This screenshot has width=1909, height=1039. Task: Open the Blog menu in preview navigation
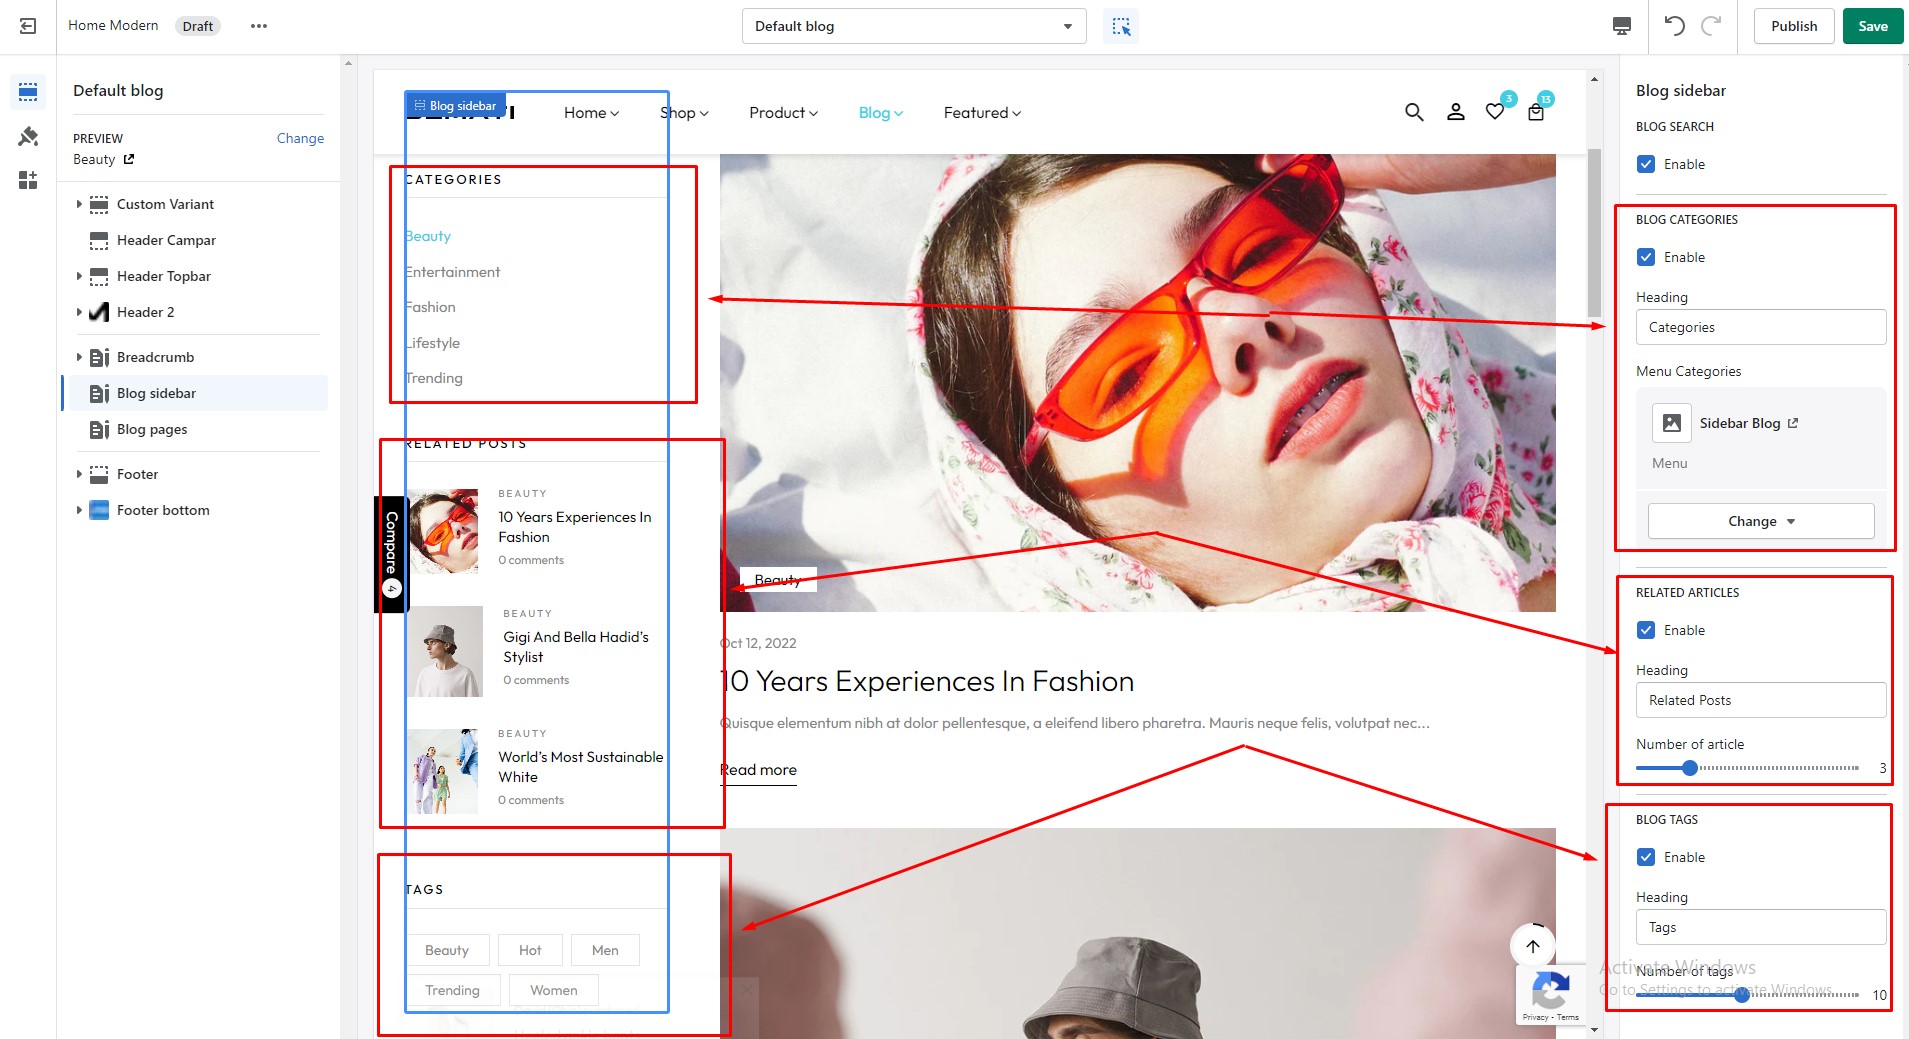click(x=880, y=113)
